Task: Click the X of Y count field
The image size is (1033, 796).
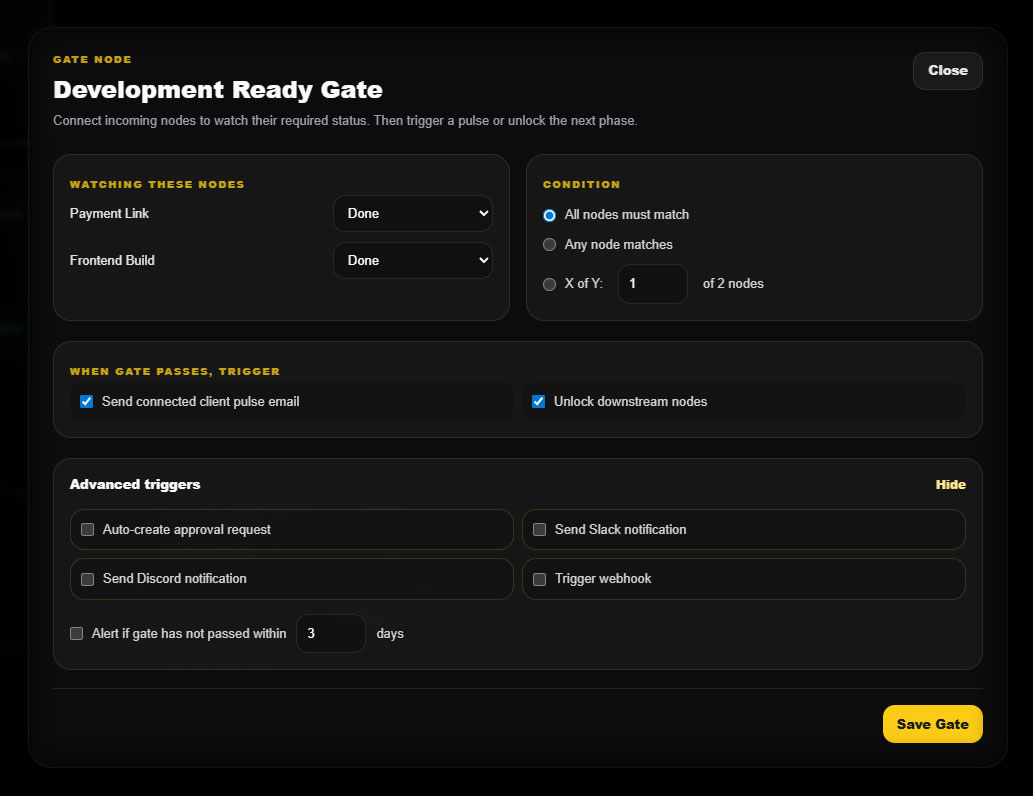Action: pyautogui.click(x=652, y=284)
